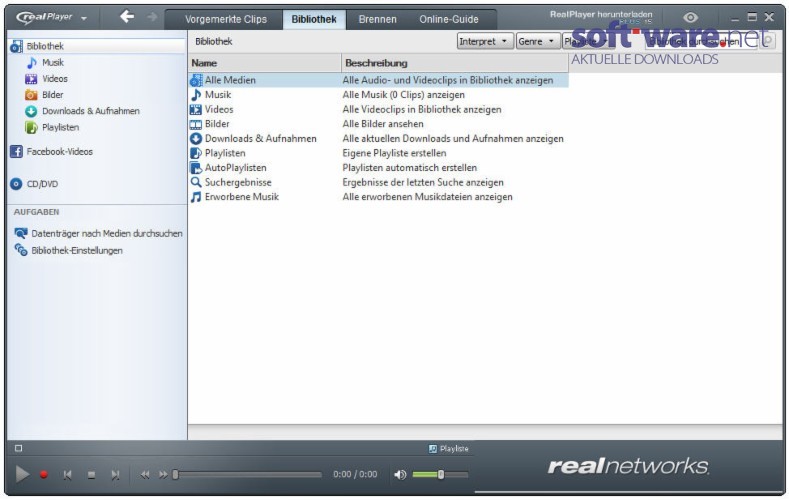Click the red Record button
Viewport: 789px width, 500px height.
coord(44,474)
